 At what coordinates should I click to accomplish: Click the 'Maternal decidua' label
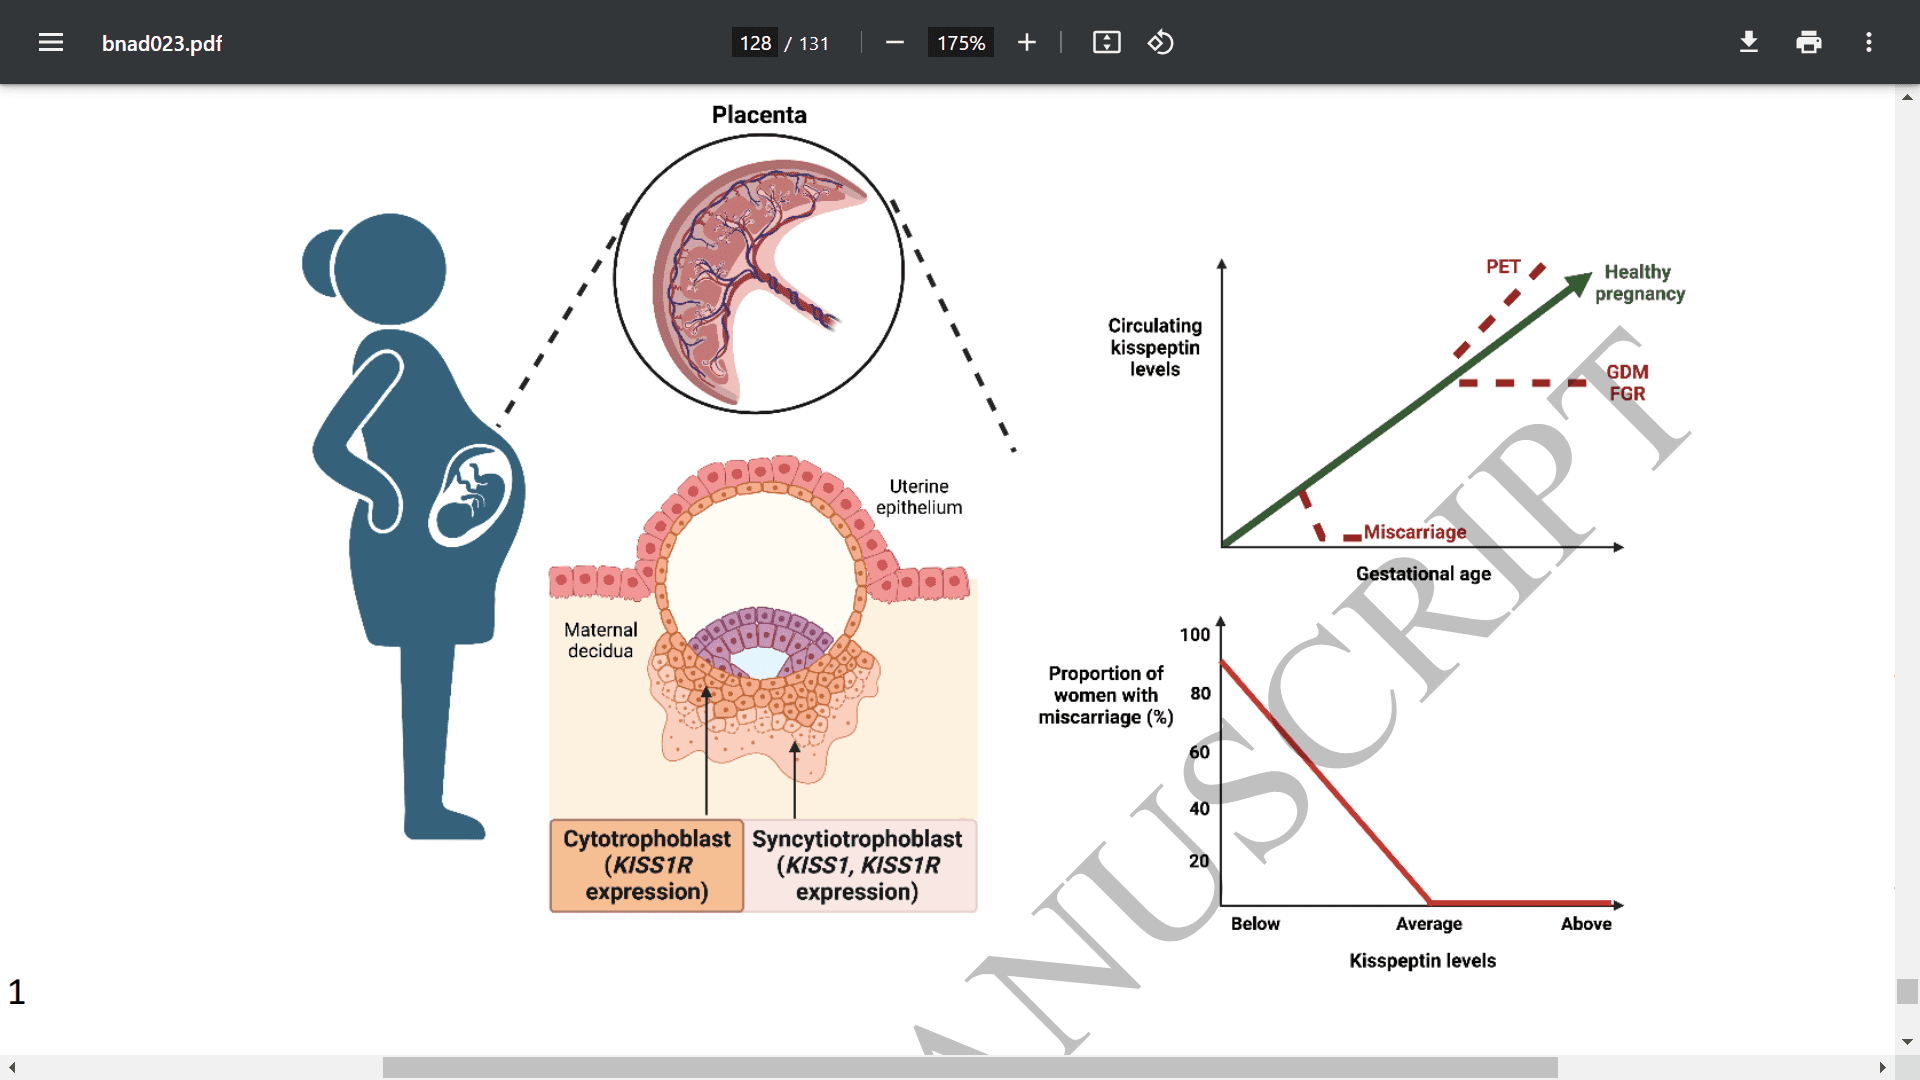[600, 640]
